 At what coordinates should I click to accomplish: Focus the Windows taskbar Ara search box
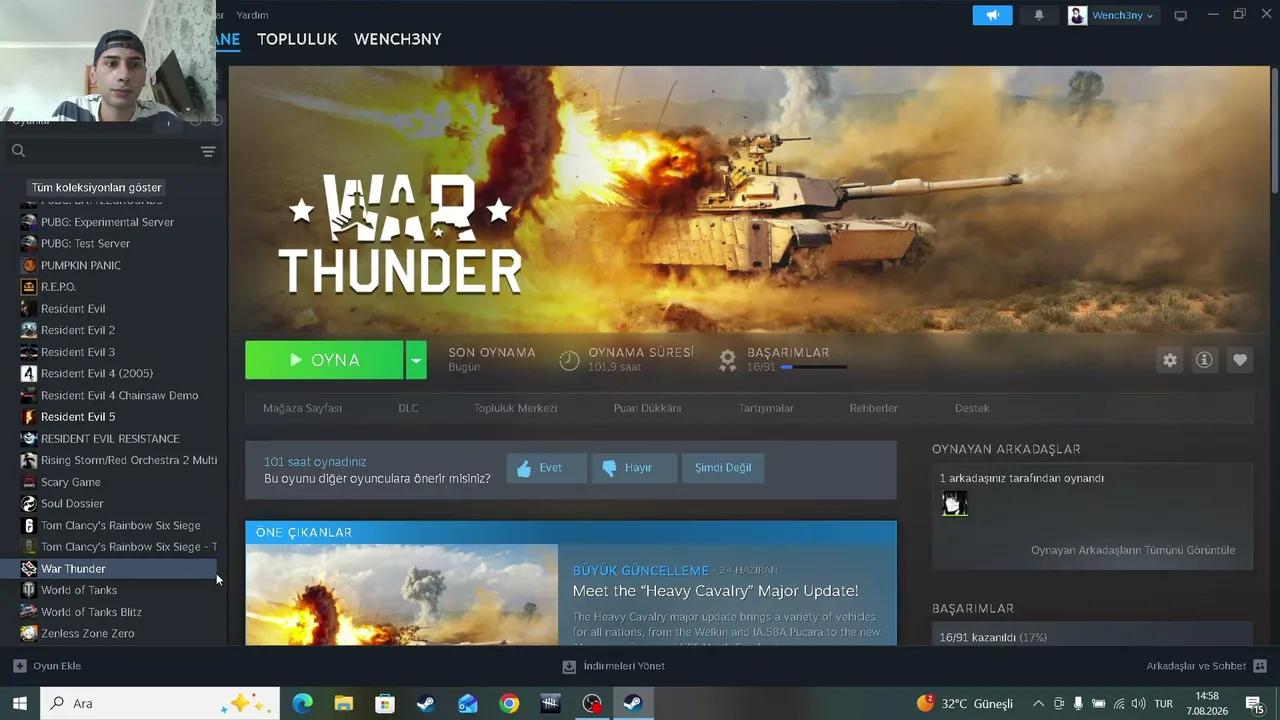point(160,704)
